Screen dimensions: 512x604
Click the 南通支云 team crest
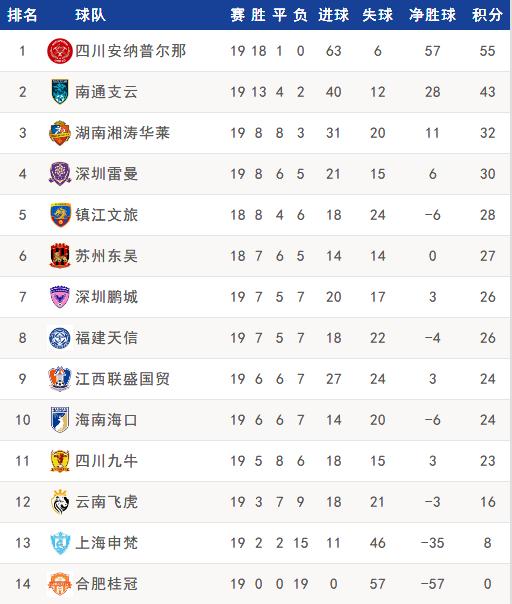tap(60, 92)
